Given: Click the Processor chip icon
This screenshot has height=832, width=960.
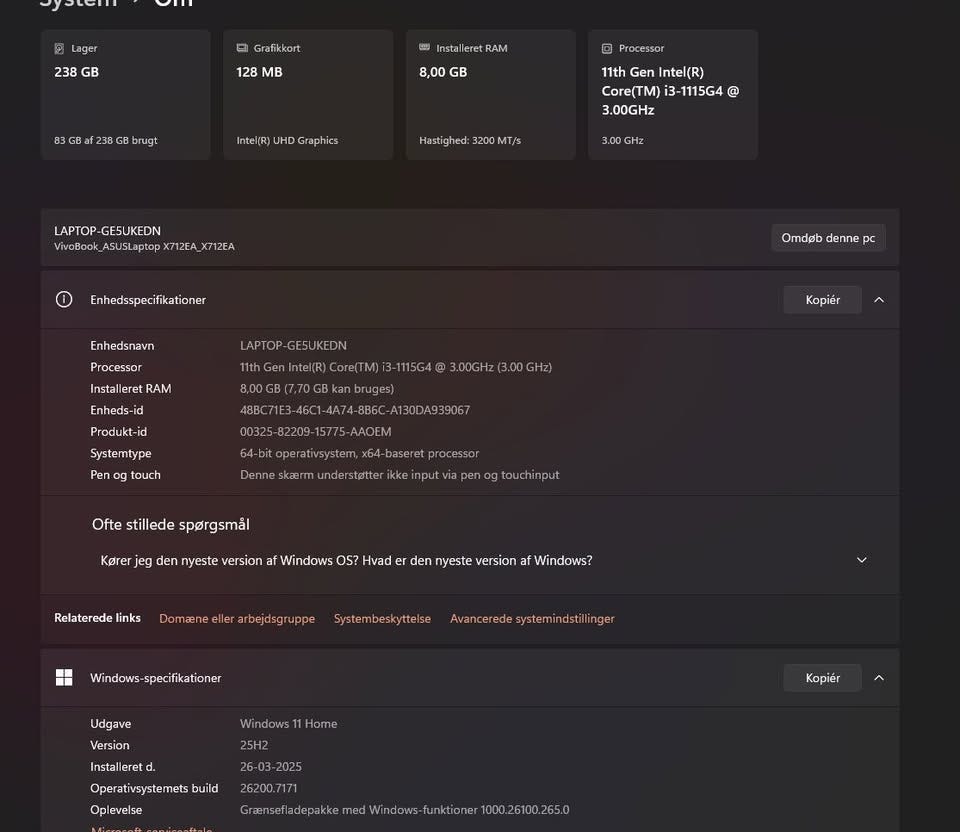Looking at the screenshot, I should tap(607, 48).
